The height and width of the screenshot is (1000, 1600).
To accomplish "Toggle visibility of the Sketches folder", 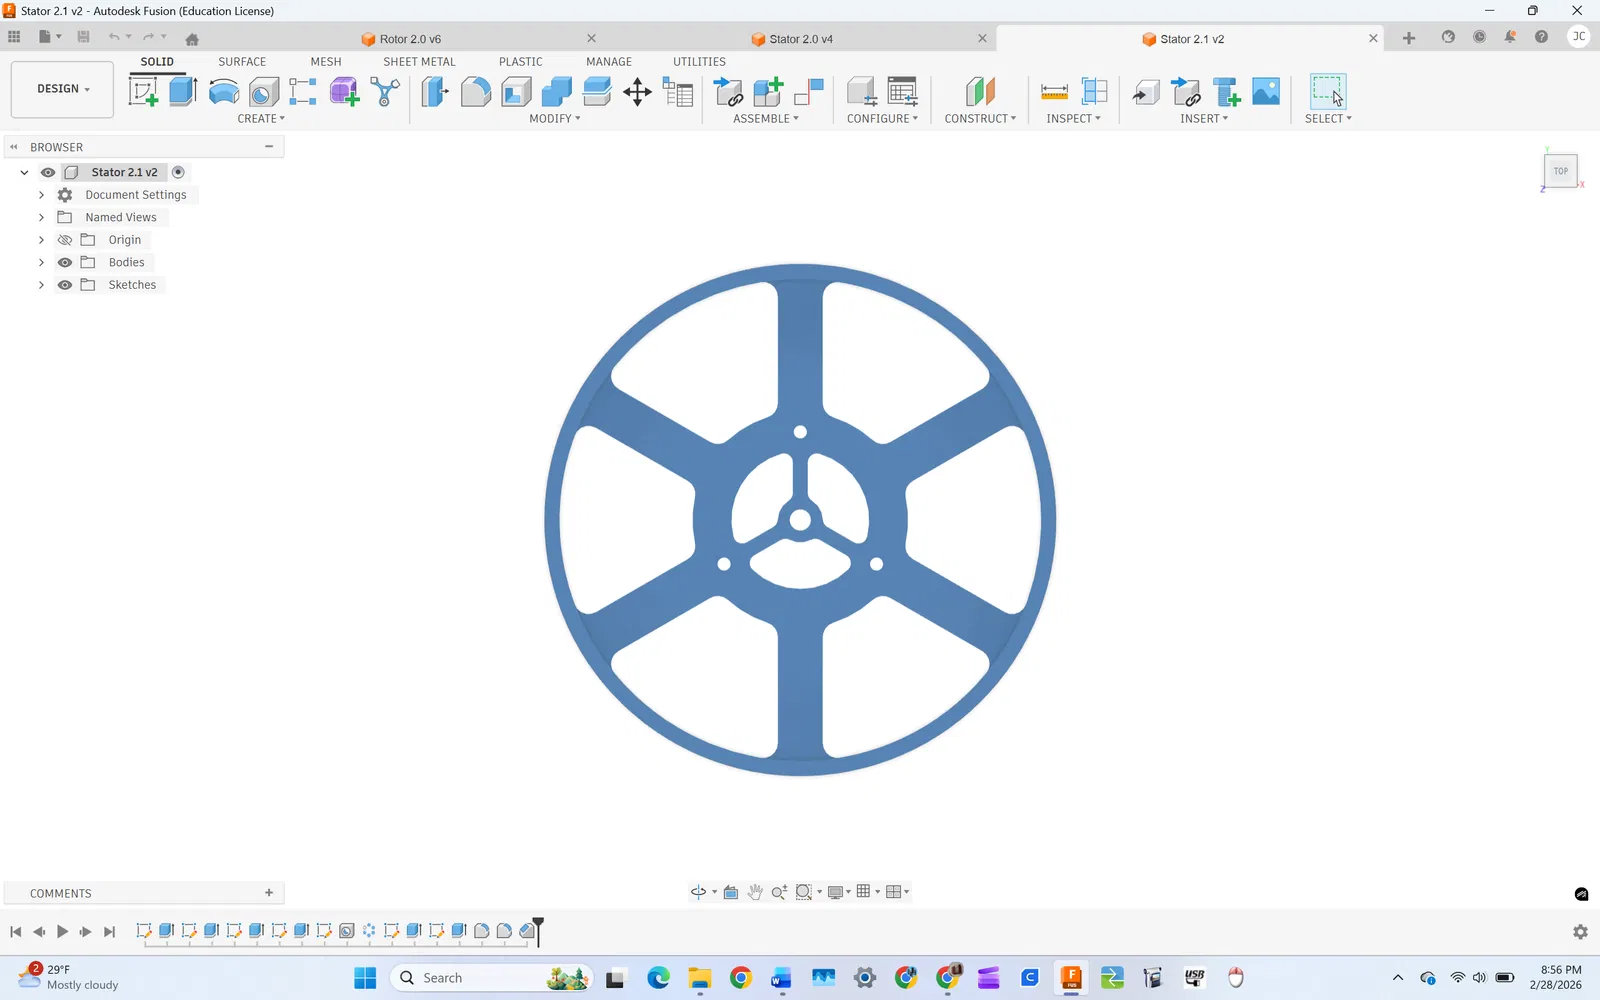I will pos(65,285).
